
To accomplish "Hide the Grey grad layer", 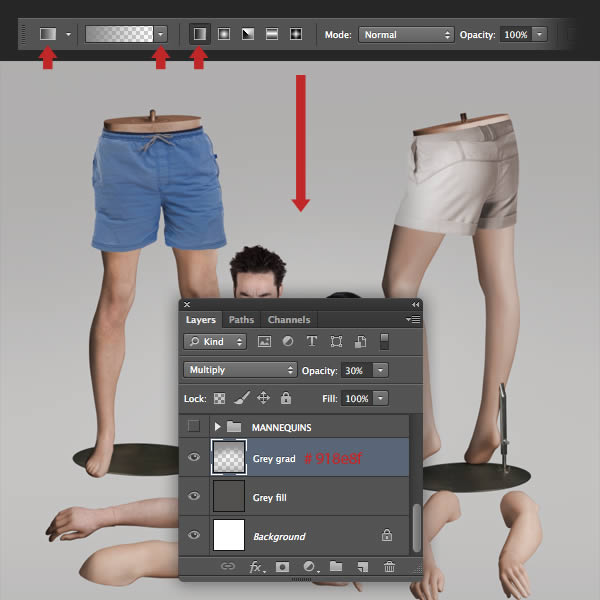I will coord(194,458).
